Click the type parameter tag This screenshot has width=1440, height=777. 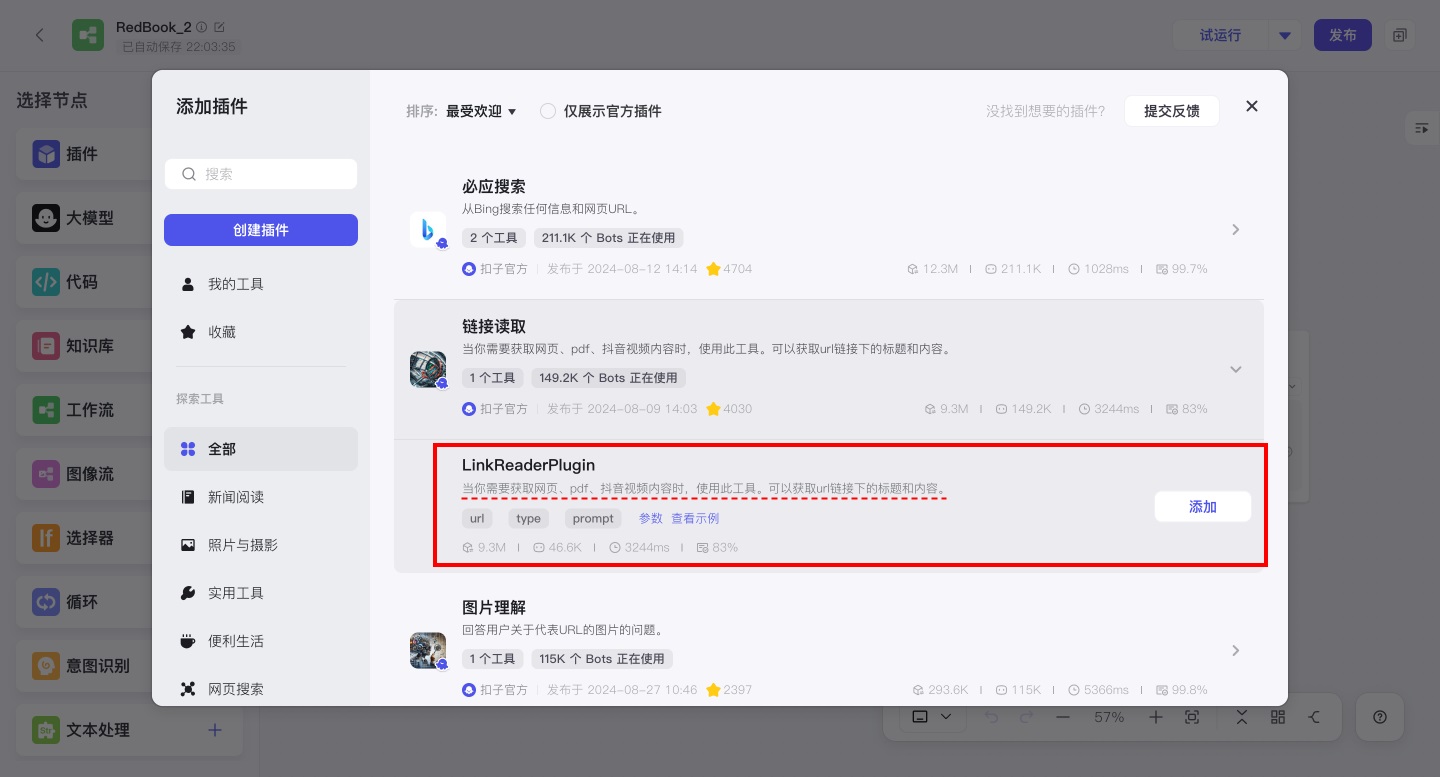click(x=529, y=518)
